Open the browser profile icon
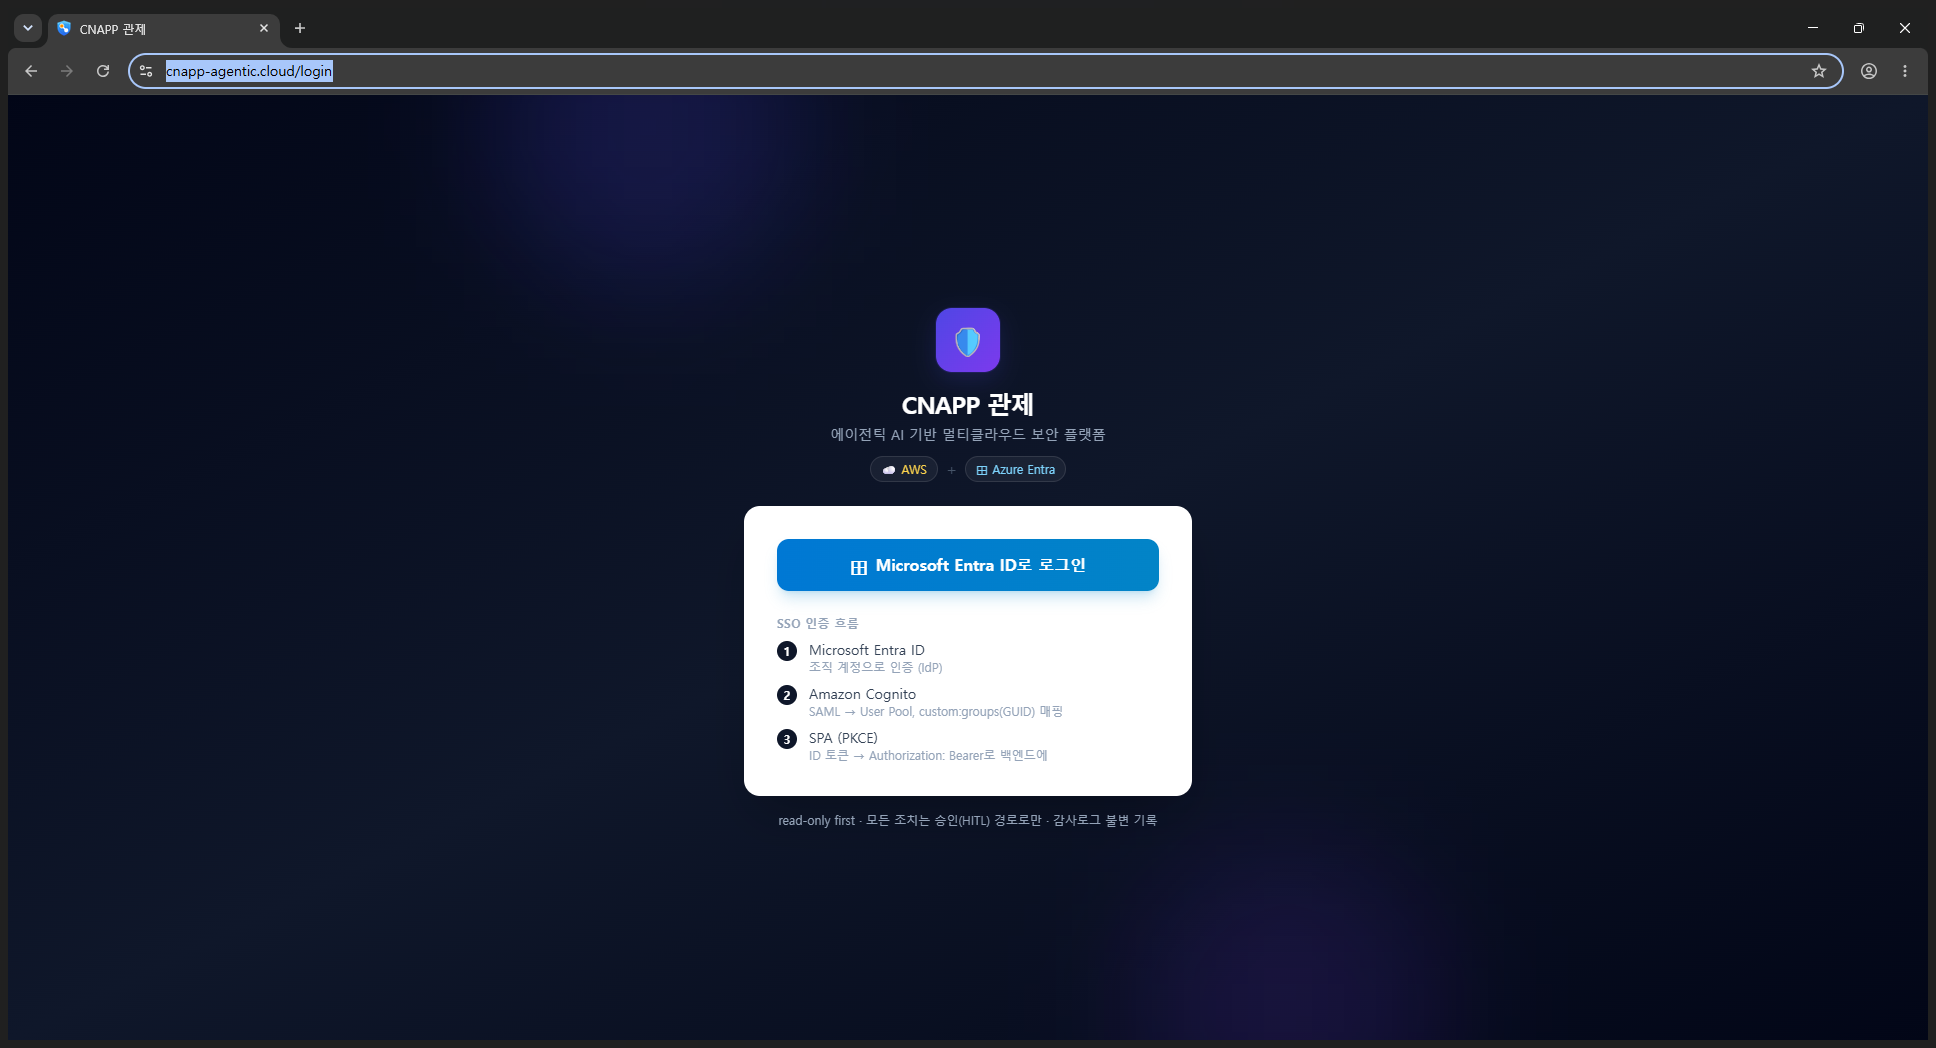Viewport: 1936px width, 1048px height. (1869, 71)
